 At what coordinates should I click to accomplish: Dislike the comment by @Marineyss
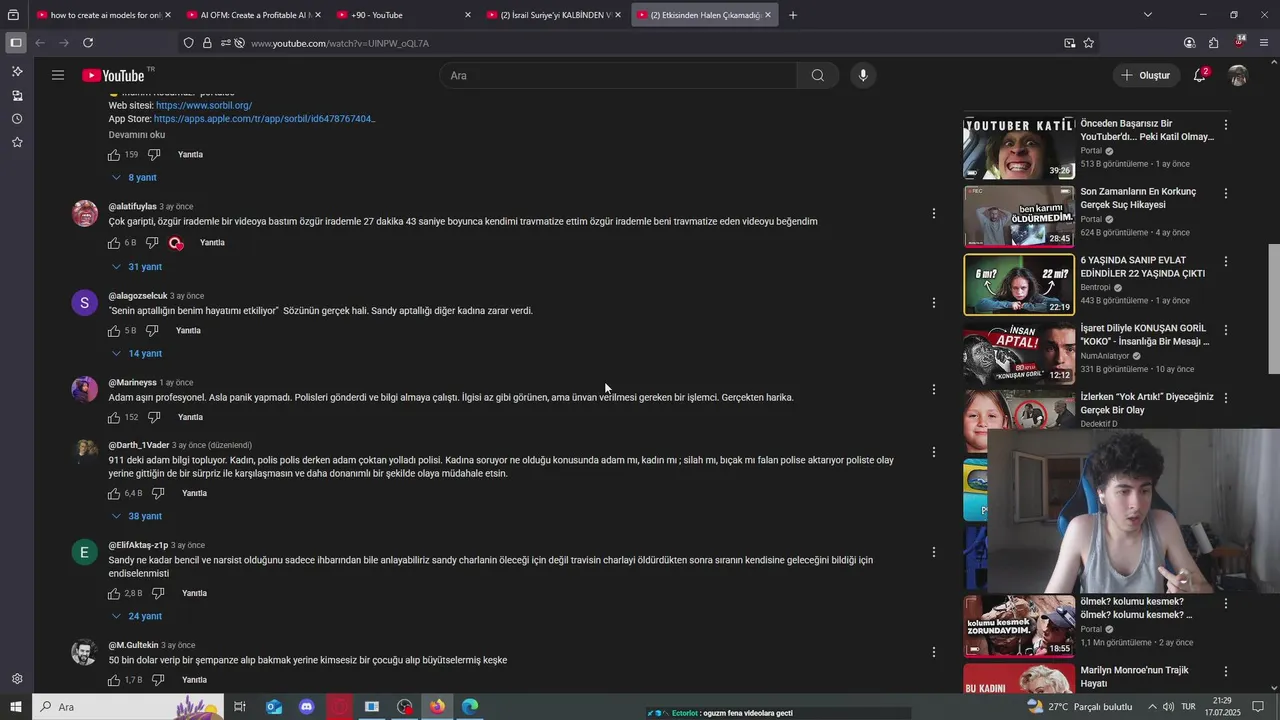pos(154,417)
